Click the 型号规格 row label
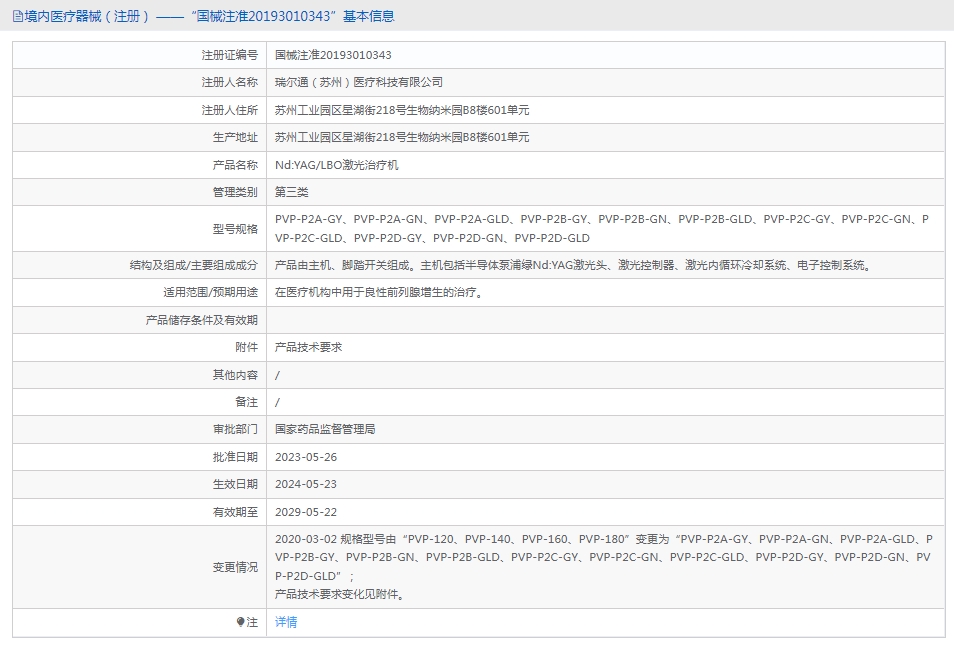 coord(235,229)
